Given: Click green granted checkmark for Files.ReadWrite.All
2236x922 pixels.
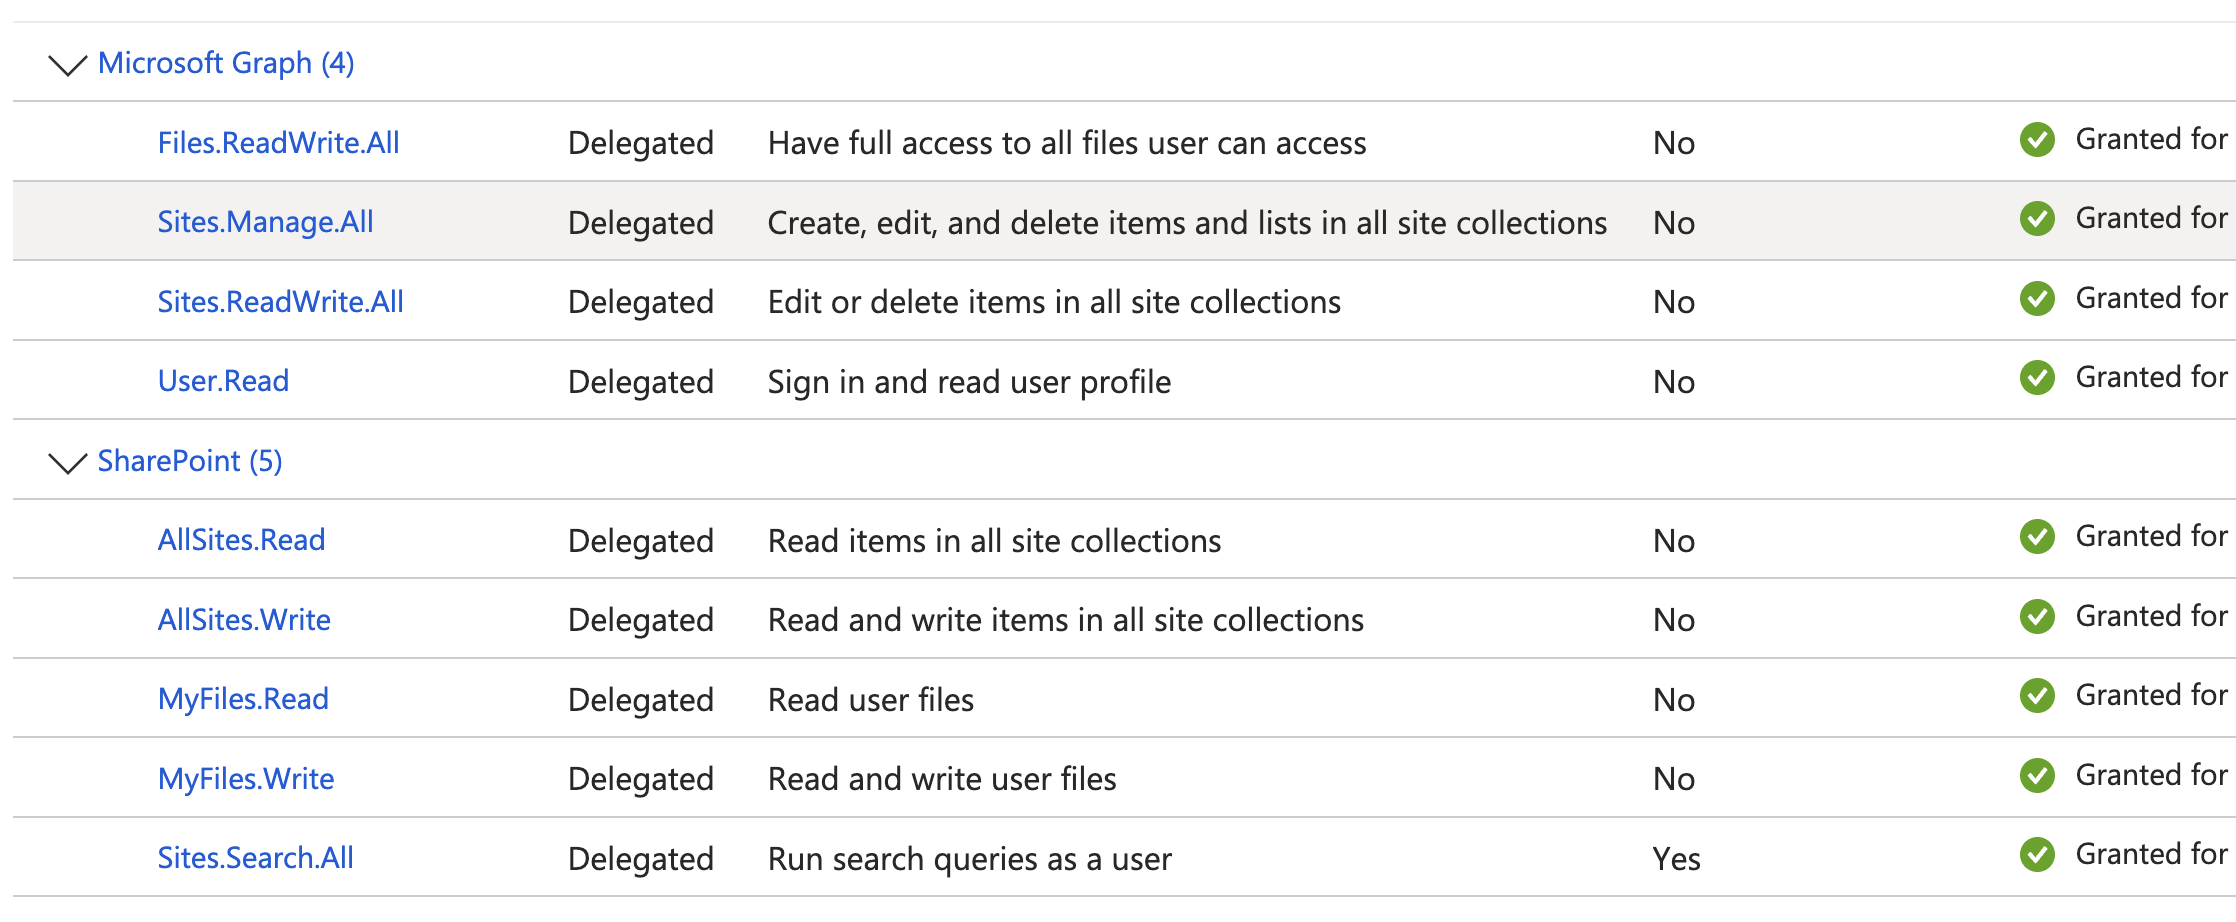Looking at the screenshot, I should [x=2037, y=139].
